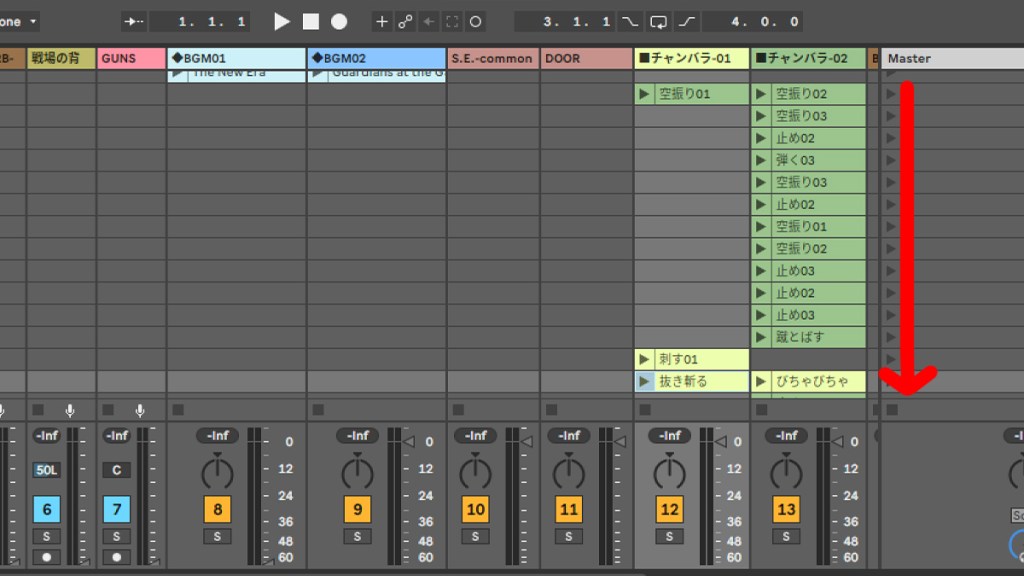Click the Arrangement Record button
The image size is (1024, 576).
tap(339, 21)
